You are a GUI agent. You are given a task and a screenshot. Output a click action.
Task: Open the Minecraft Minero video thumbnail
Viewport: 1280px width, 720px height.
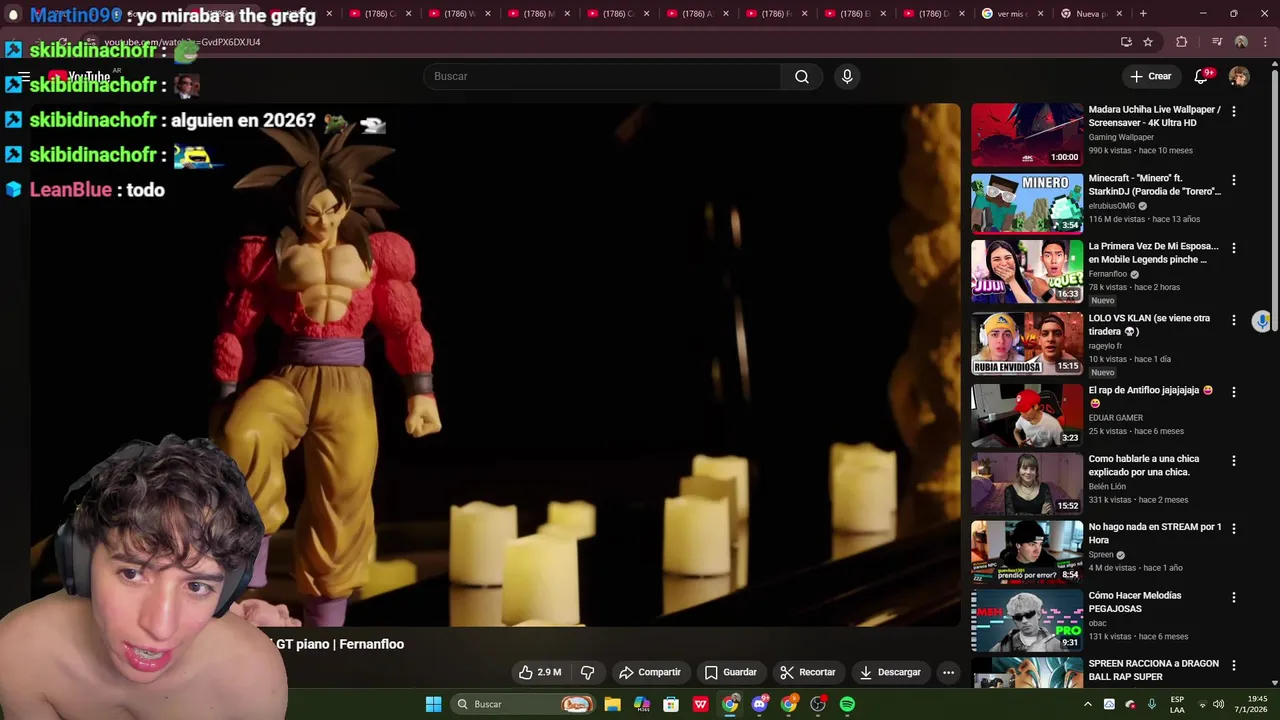pyautogui.click(x=1027, y=203)
